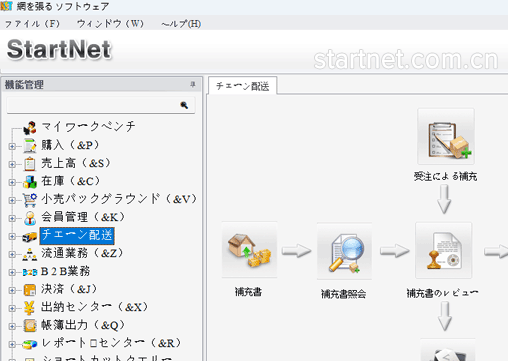The height and width of the screenshot is (361, 508).
Task: Select 在庫 (&C) tree label
Action: pyautogui.click(x=70, y=181)
